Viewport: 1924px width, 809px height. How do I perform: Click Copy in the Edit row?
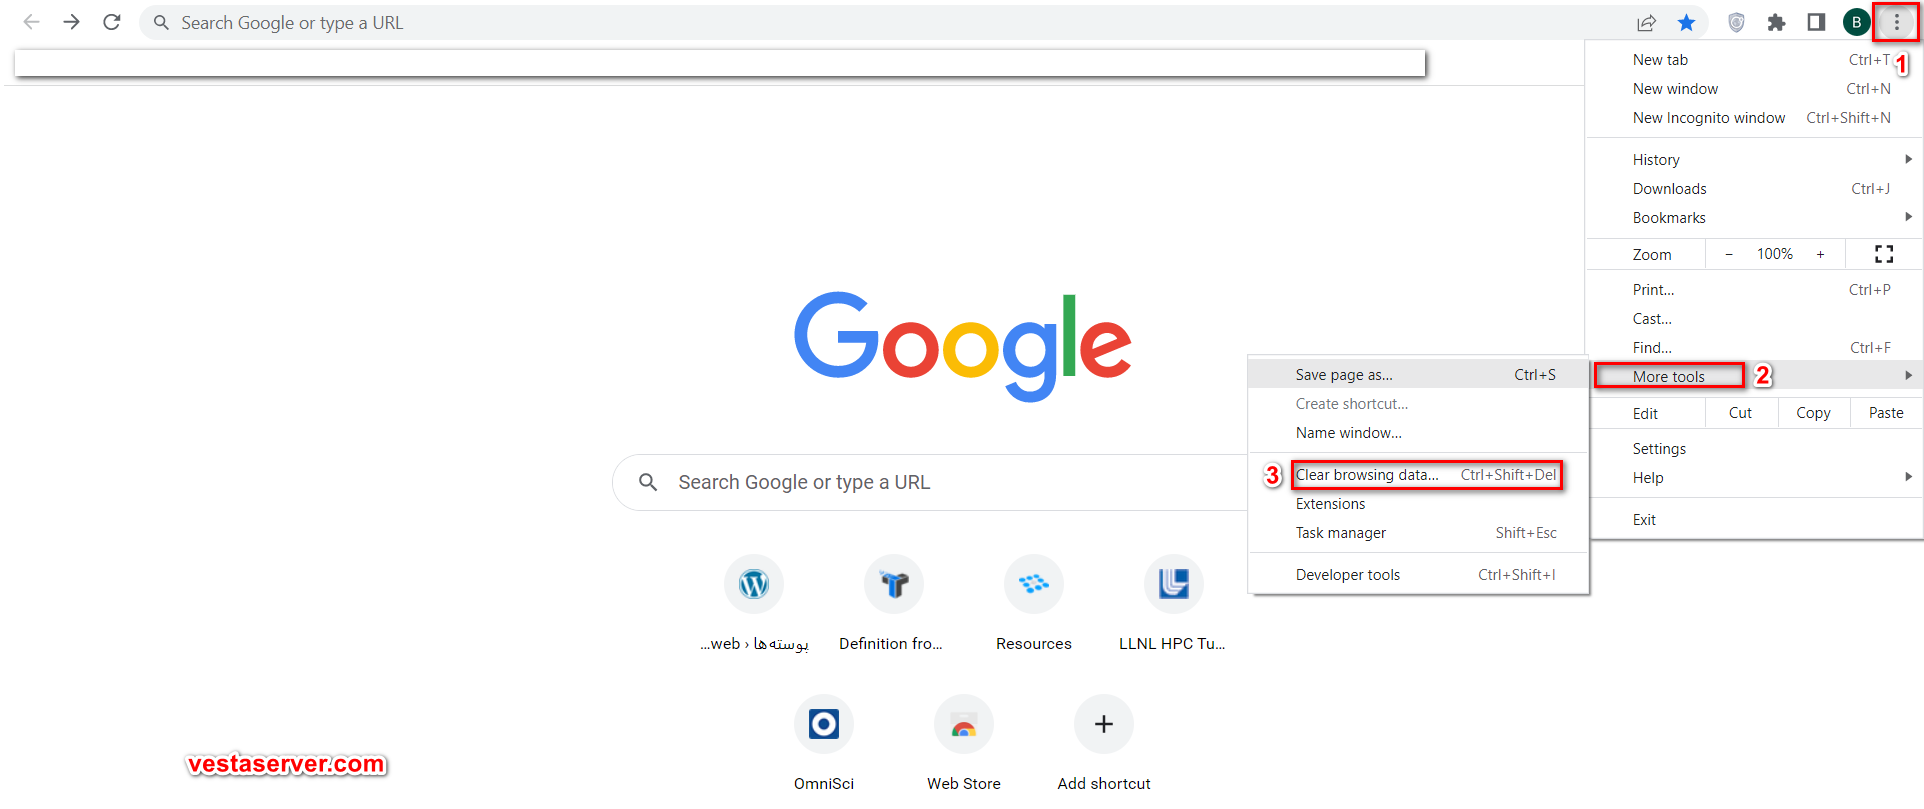[x=1813, y=413]
